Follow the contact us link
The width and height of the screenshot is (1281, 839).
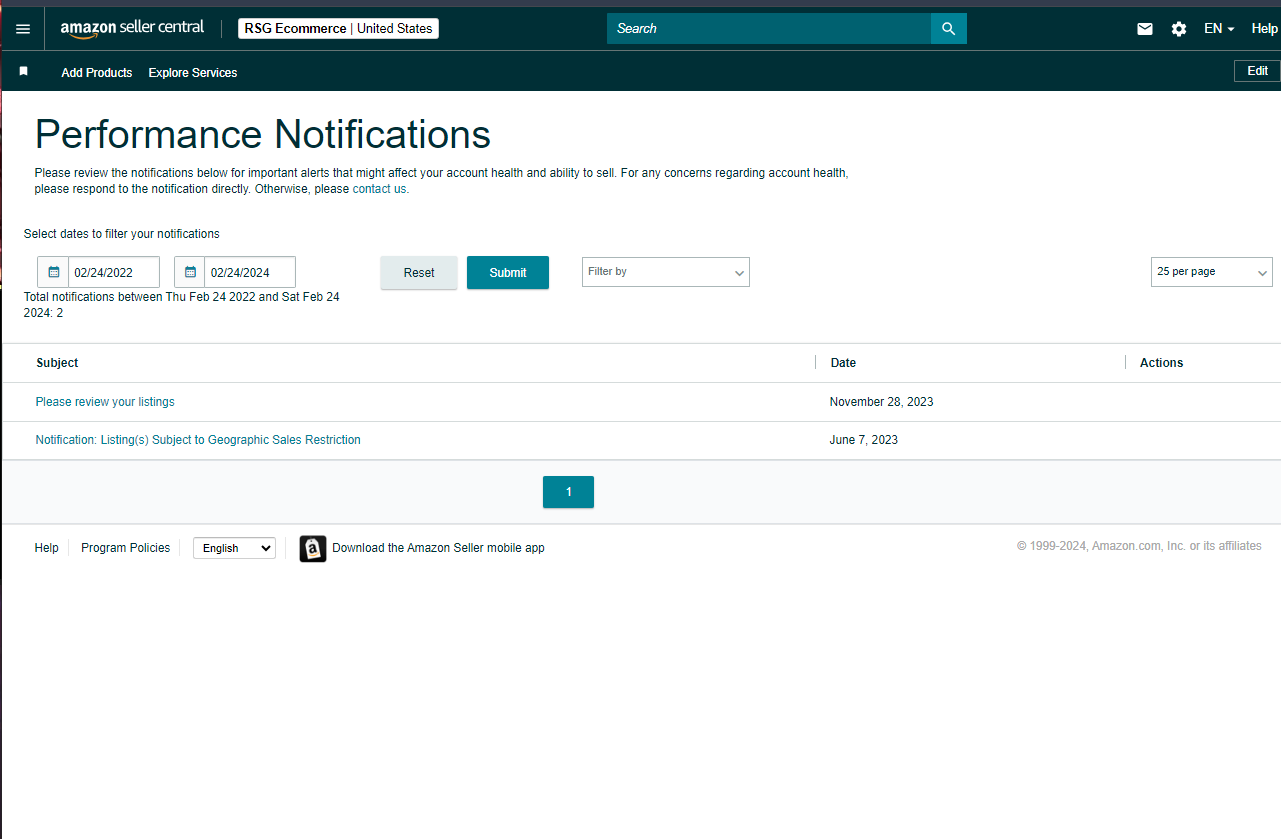(380, 189)
